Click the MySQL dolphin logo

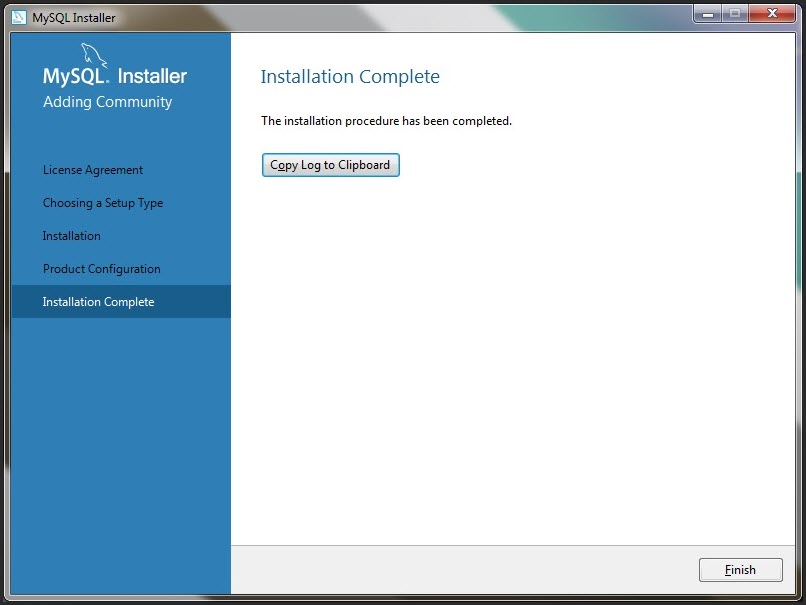coord(94,55)
